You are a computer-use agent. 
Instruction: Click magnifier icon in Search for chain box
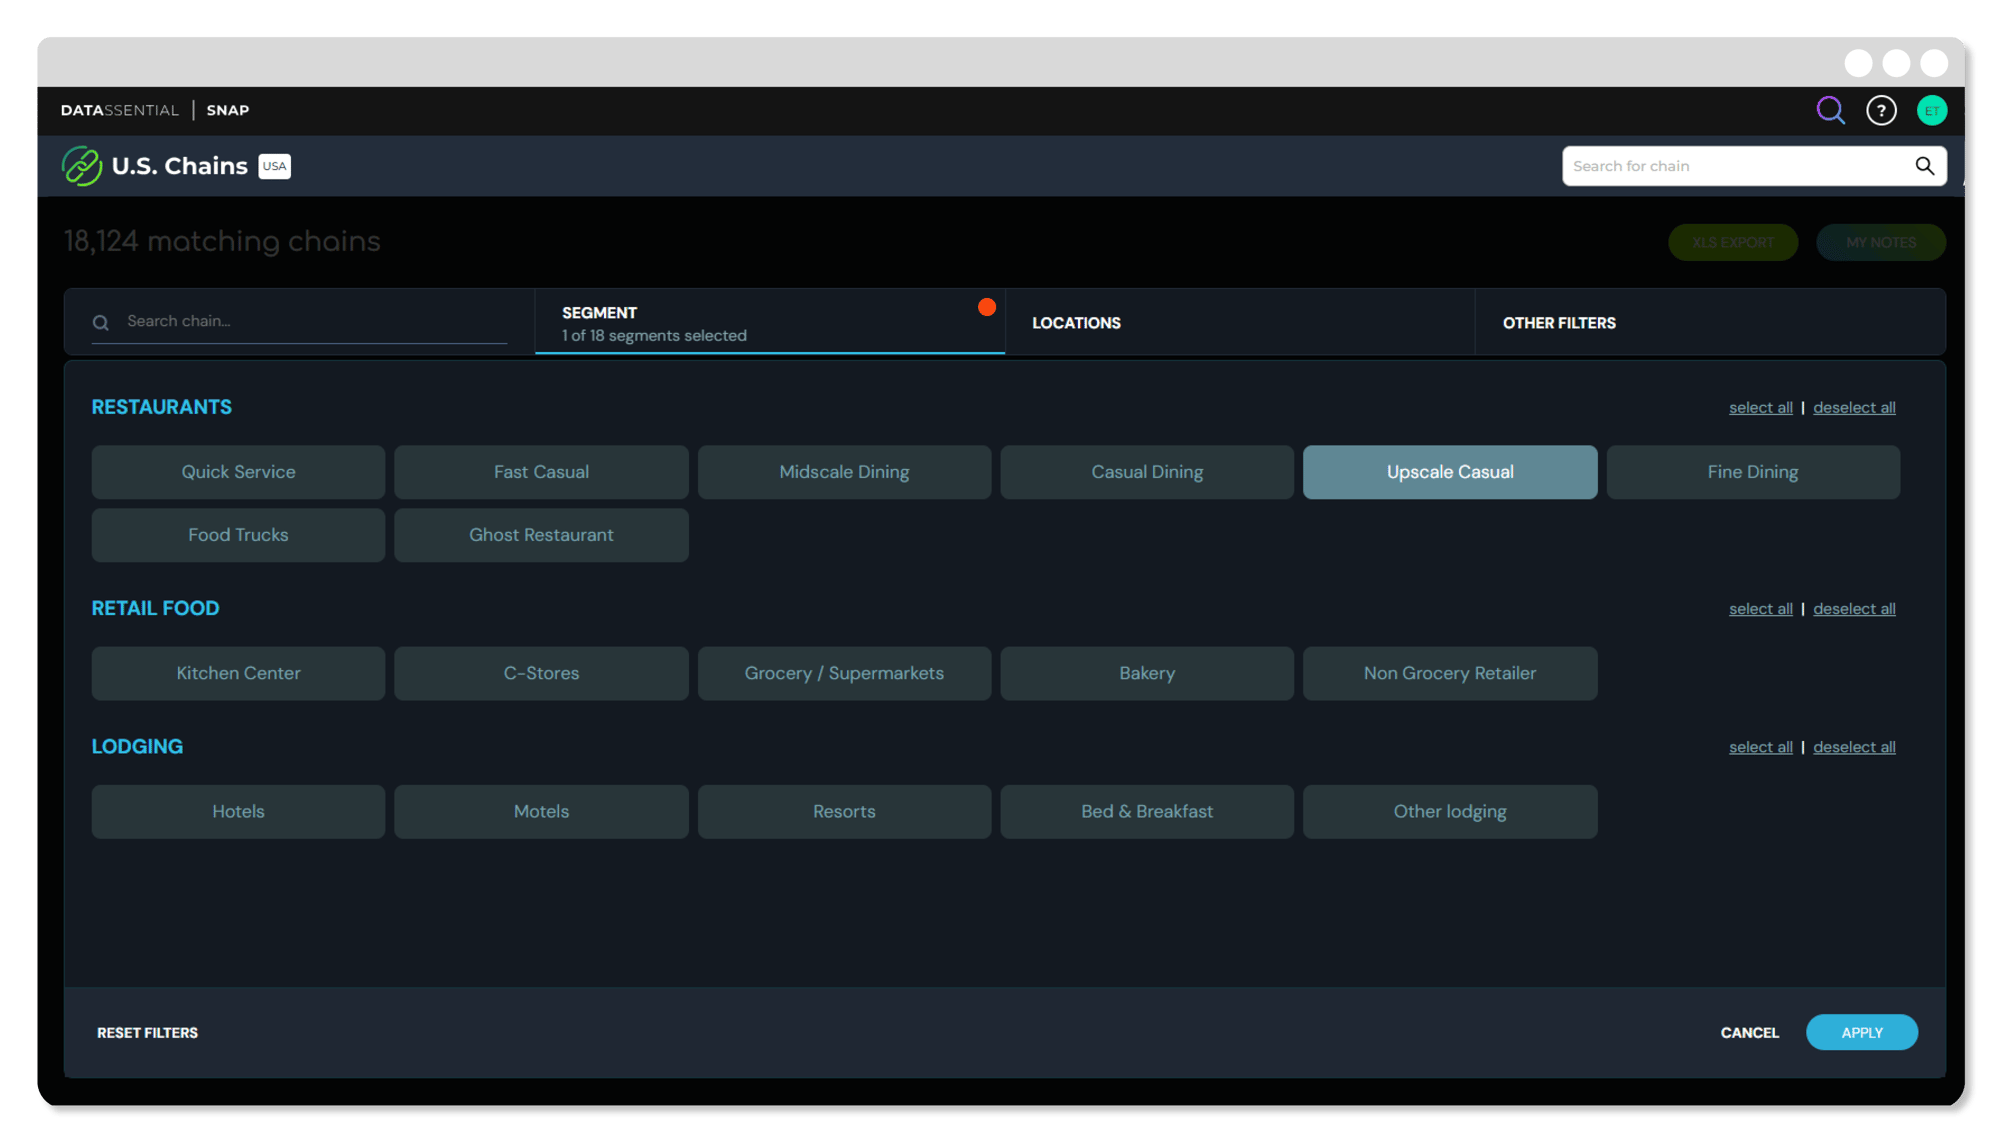[1924, 166]
